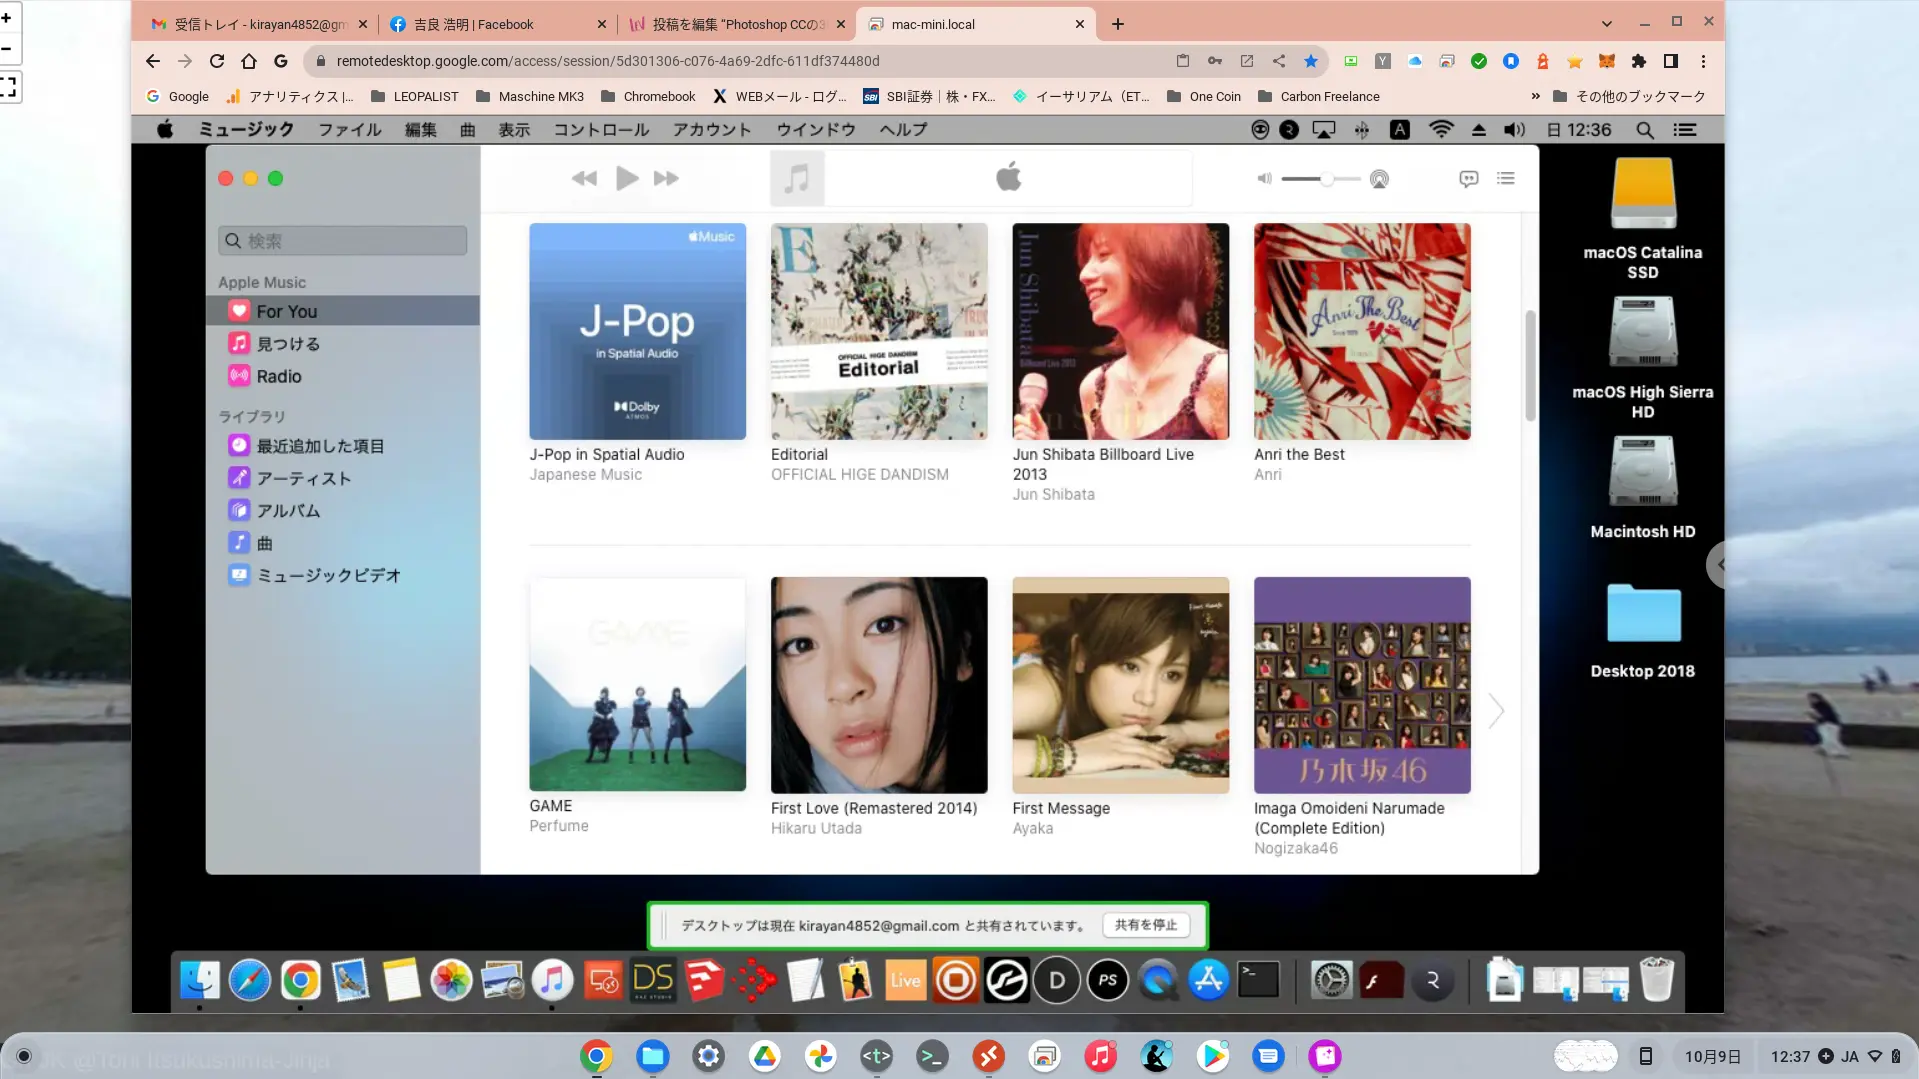Open the Wi-Fi status menu icon
Image resolution: width=1919 pixels, height=1079 pixels.
point(1441,130)
